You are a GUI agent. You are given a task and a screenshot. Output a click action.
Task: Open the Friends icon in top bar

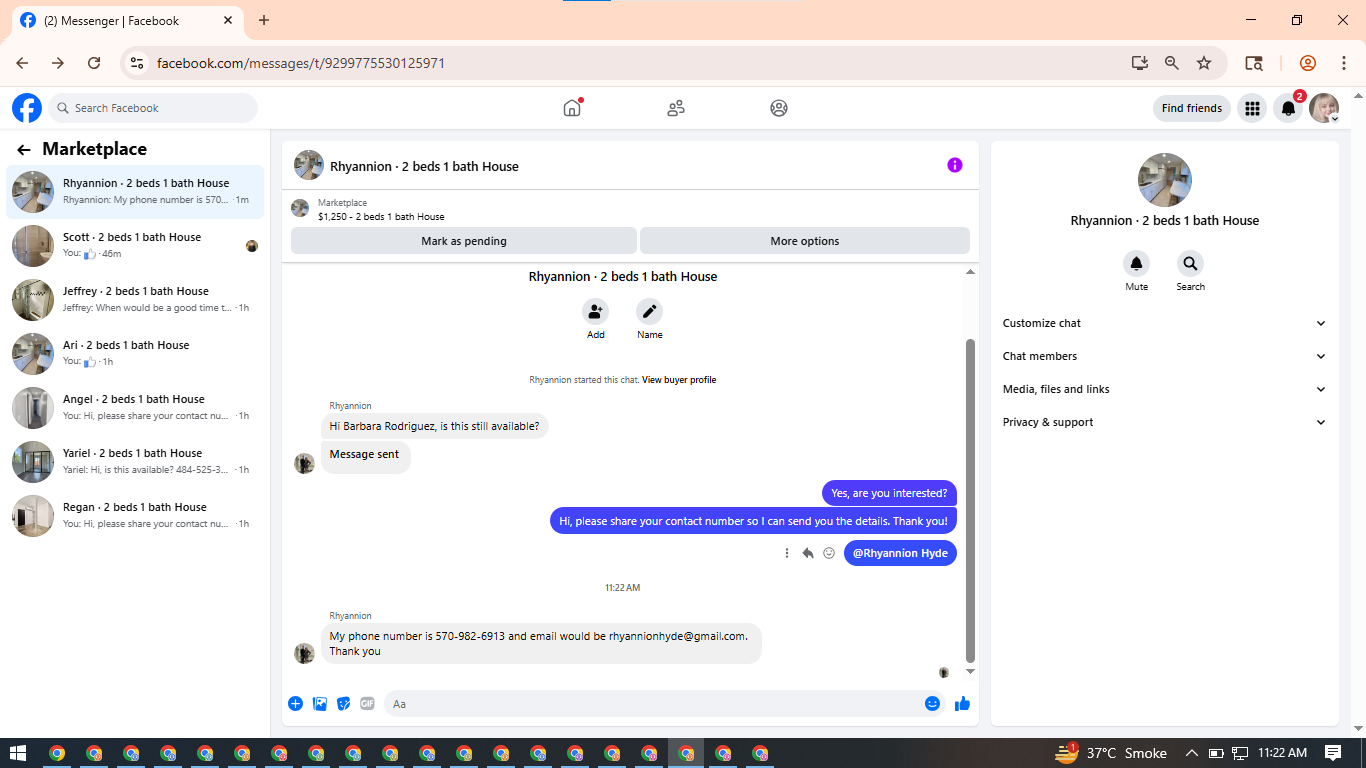click(x=676, y=108)
